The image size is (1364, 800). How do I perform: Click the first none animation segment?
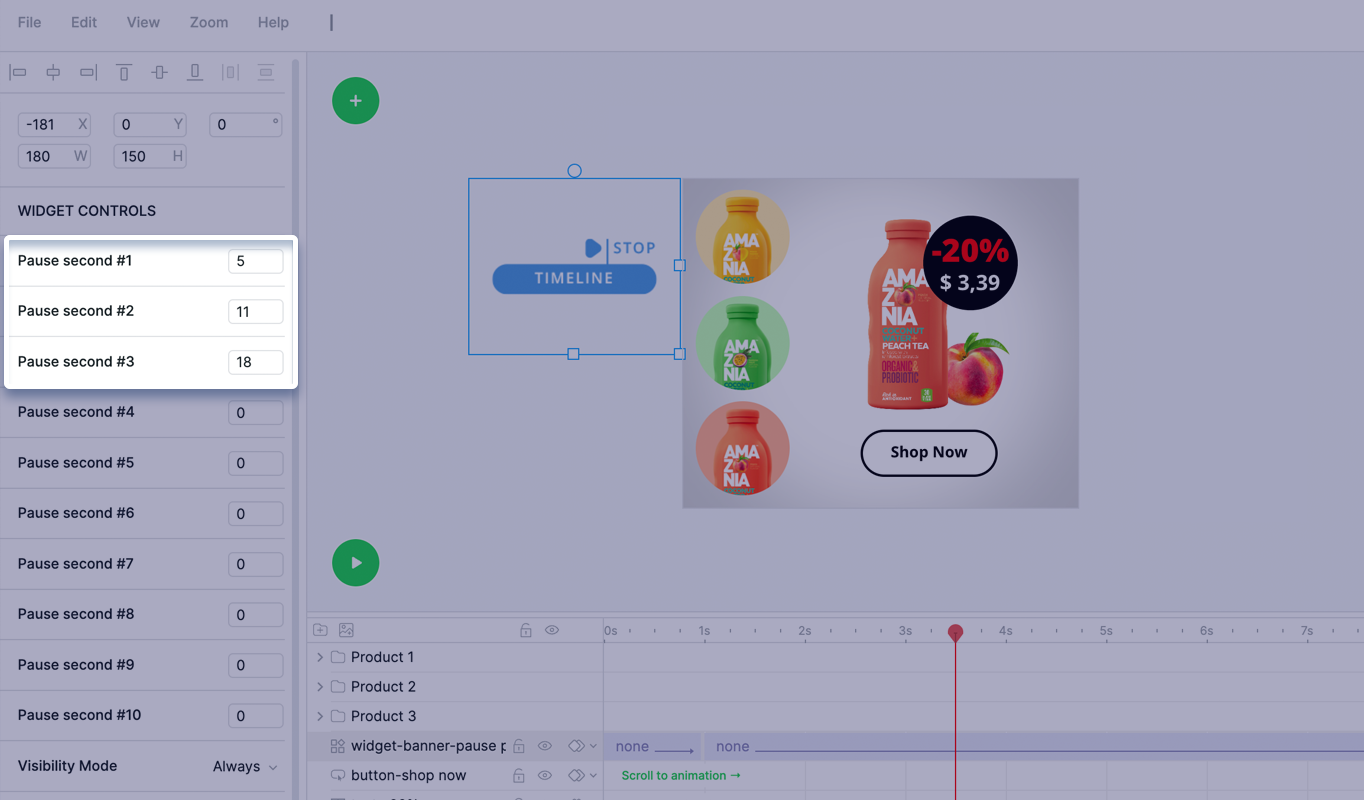(651, 746)
